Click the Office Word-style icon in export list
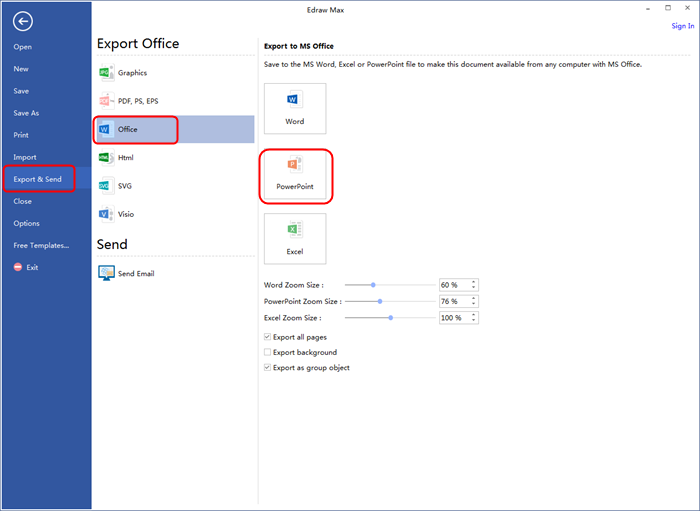The width and height of the screenshot is (700, 511). click(x=106, y=129)
